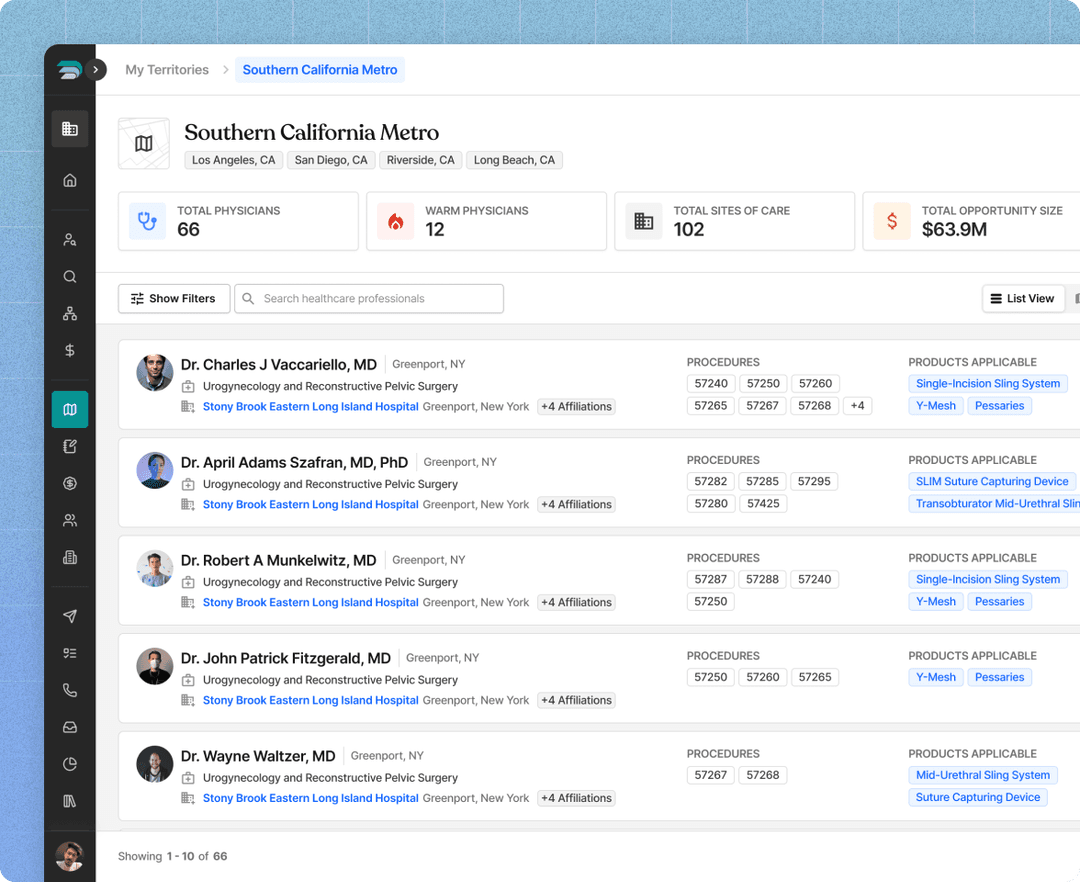Open the user profile avatar in sidebar
Image resolution: width=1080 pixels, height=882 pixels.
69,856
